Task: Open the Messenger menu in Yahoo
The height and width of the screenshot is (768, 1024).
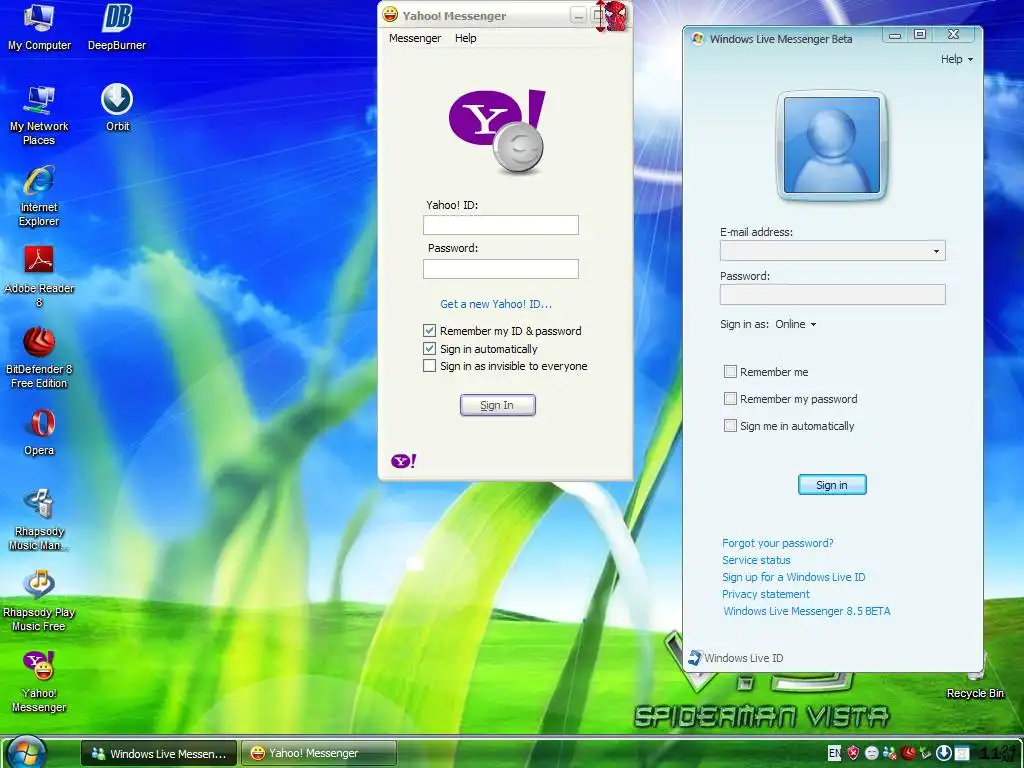Action: point(415,38)
